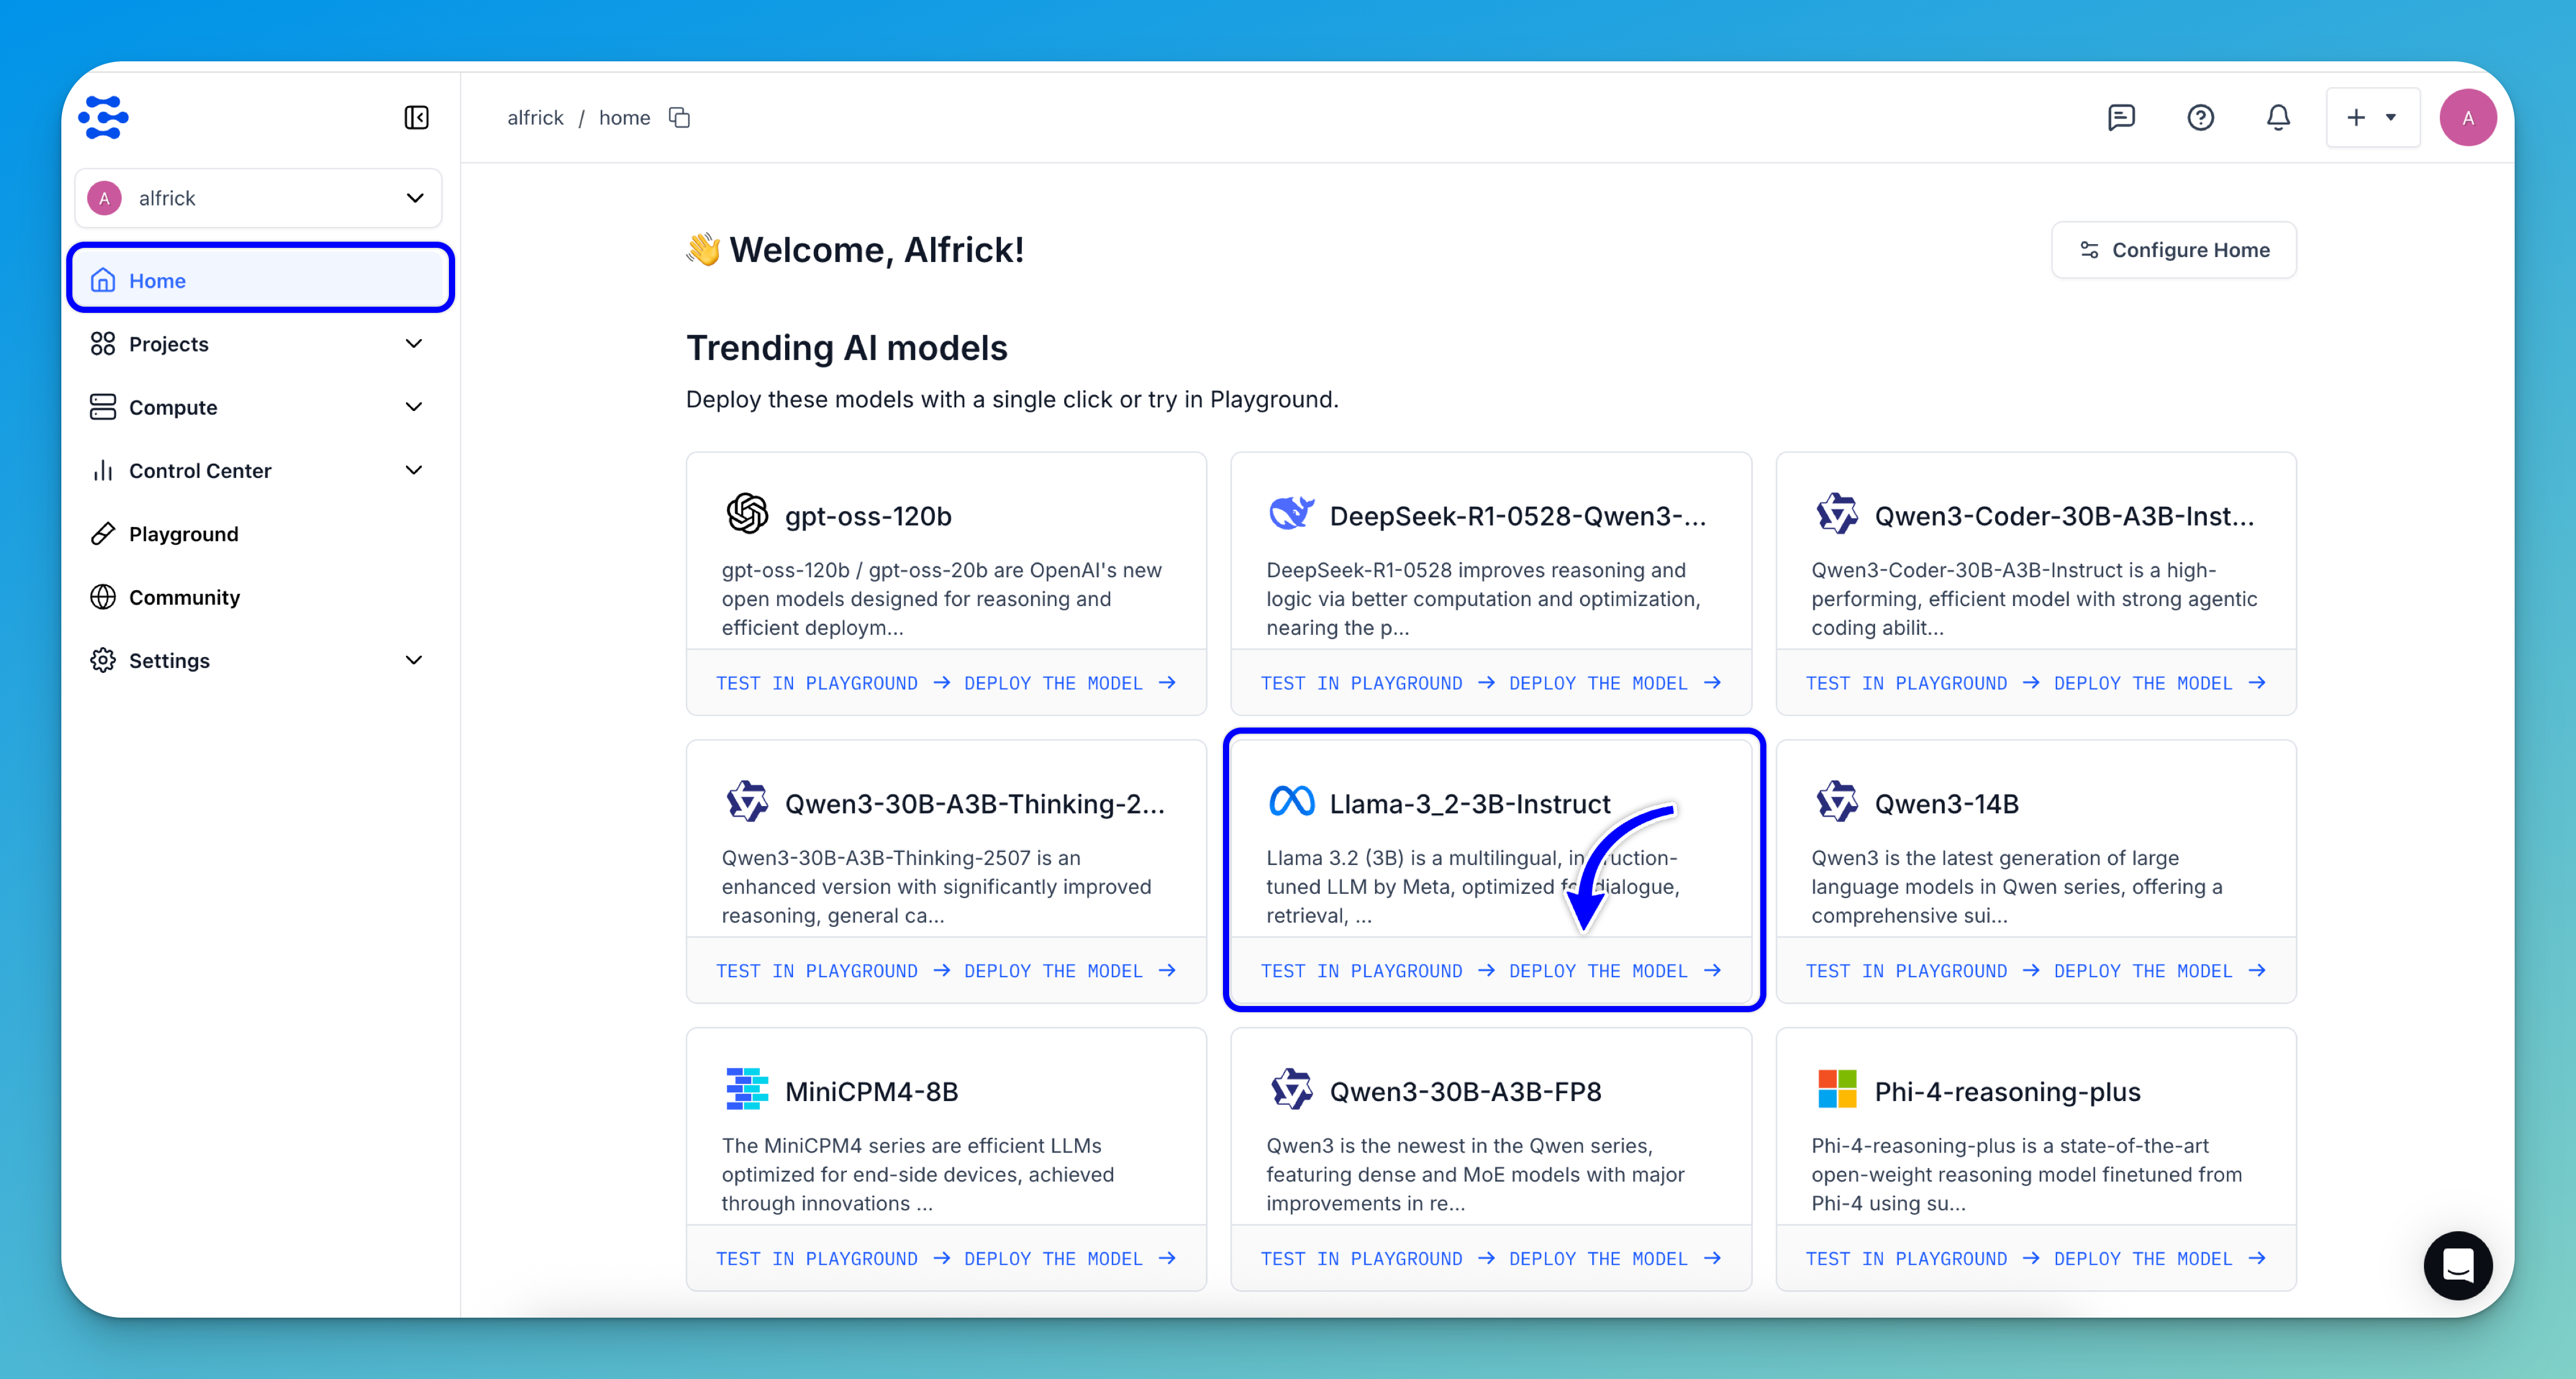Click the Qwen logo on Qwen3-30B-A3B-Thinking card
This screenshot has height=1379, width=2576.
pyautogui.click(x=747, y=802)
